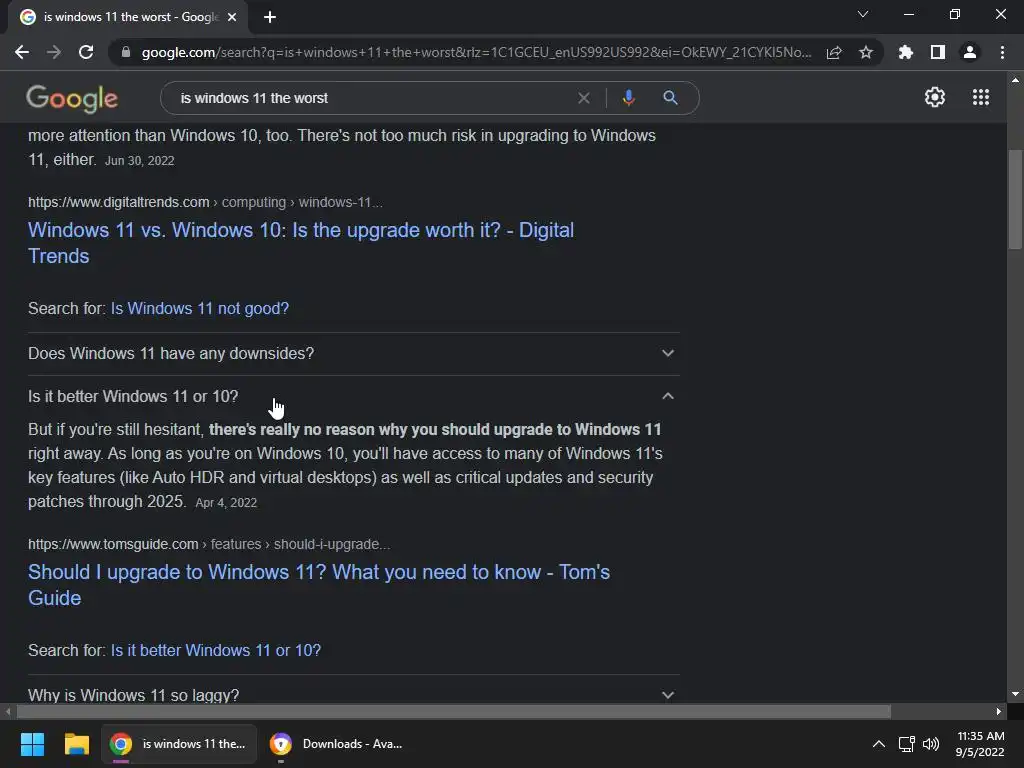The height and width of the screenshot is (768, 1024).
Task: Click digitaltrends.com URL breadcrumb
Action: 205,202
